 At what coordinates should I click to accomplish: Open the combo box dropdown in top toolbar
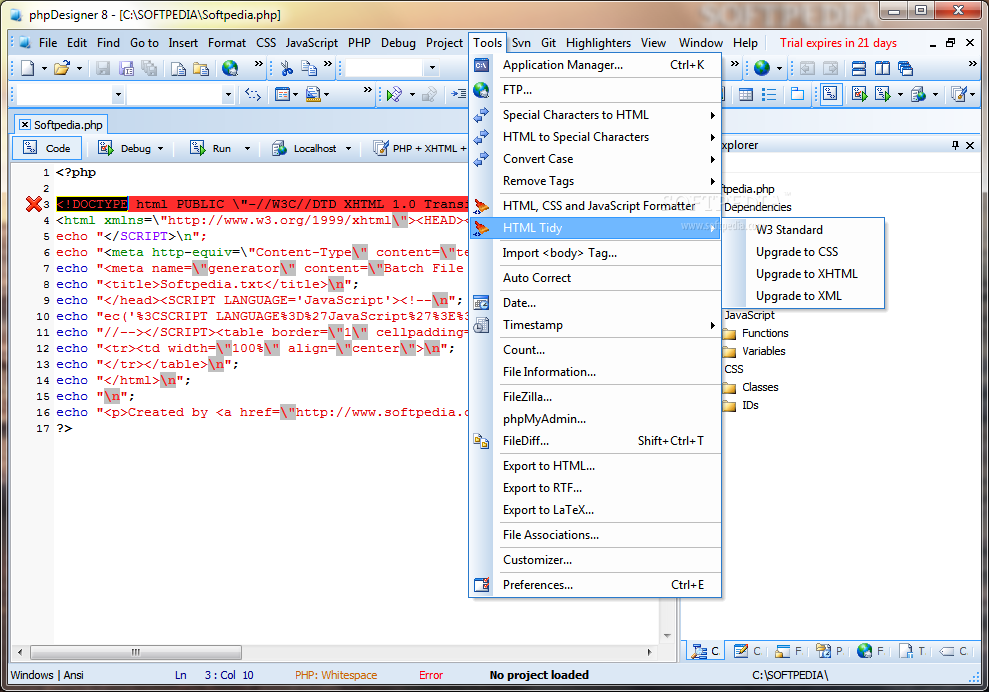pos(432,68)
